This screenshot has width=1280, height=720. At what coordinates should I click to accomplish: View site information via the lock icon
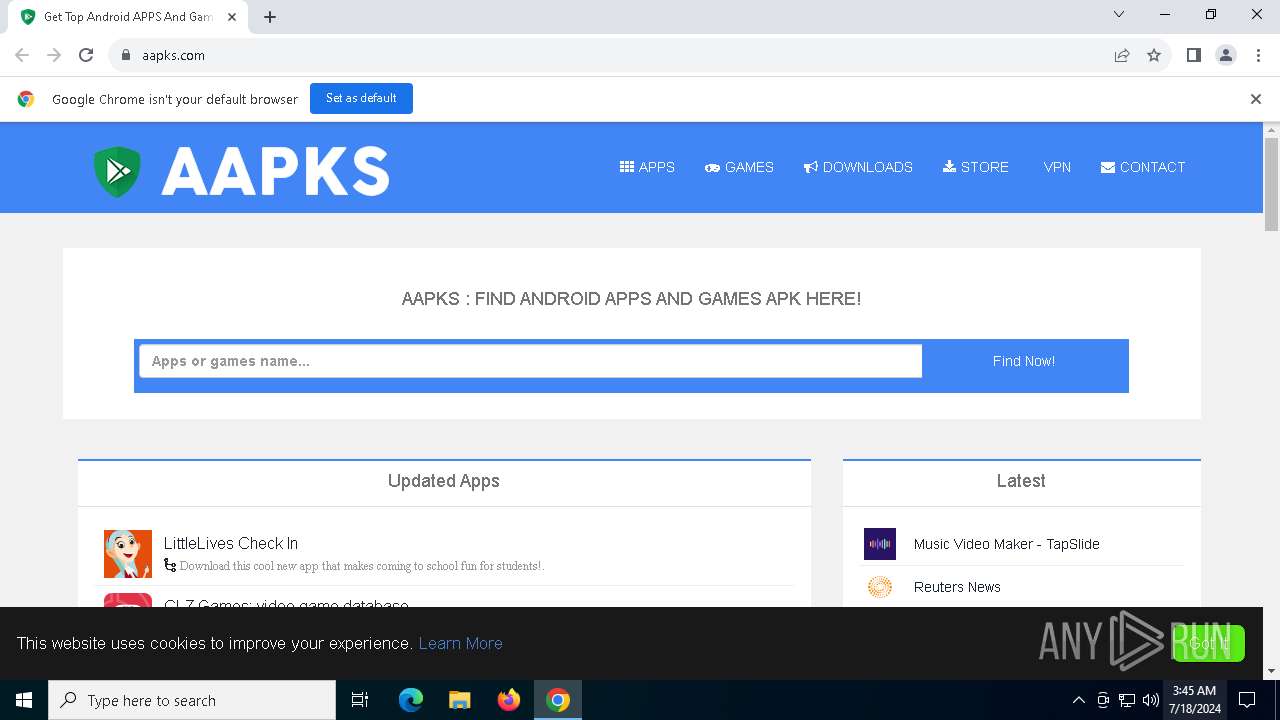(x=126, y=55)
